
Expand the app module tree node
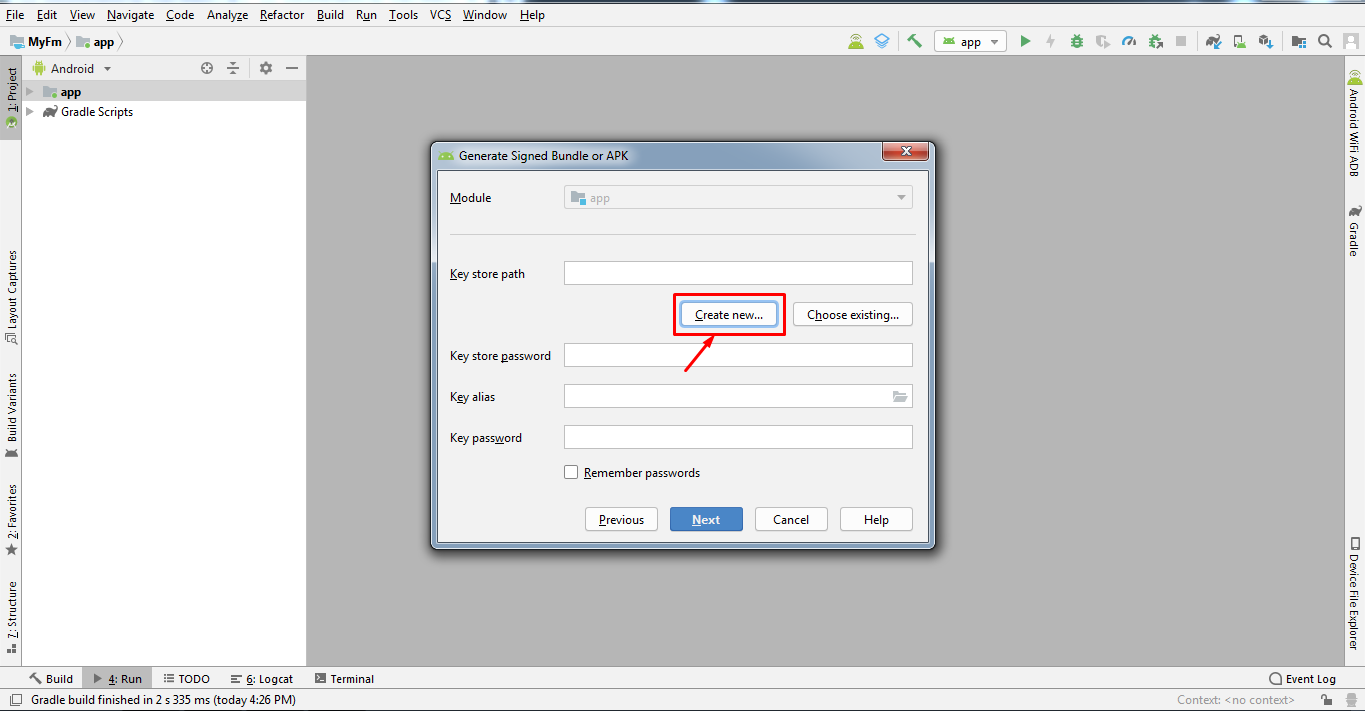point(30,92)
